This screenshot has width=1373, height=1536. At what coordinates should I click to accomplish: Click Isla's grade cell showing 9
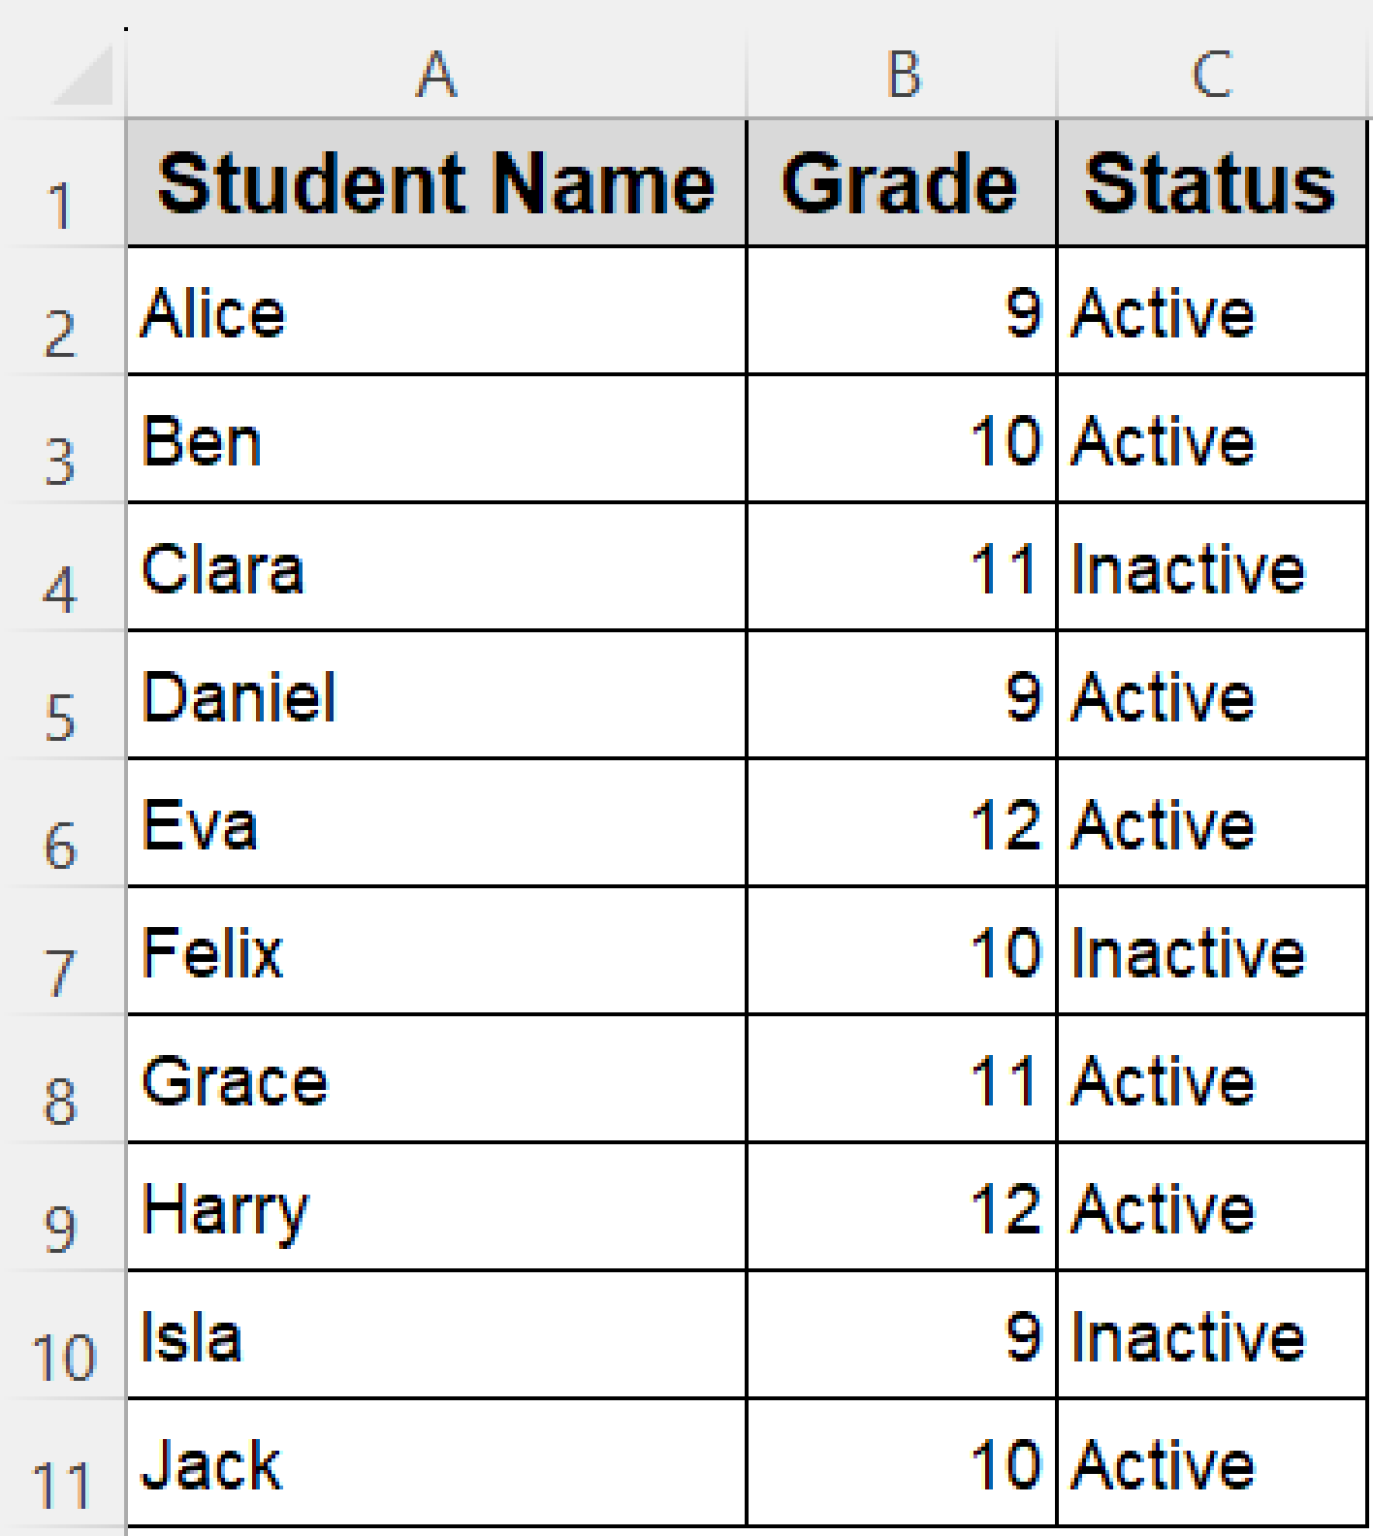coord(902,1336)
